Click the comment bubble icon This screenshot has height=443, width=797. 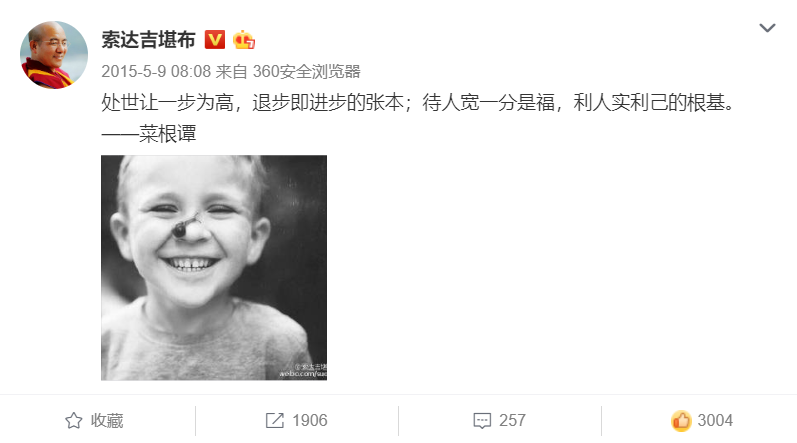click(x=482, y=421)
